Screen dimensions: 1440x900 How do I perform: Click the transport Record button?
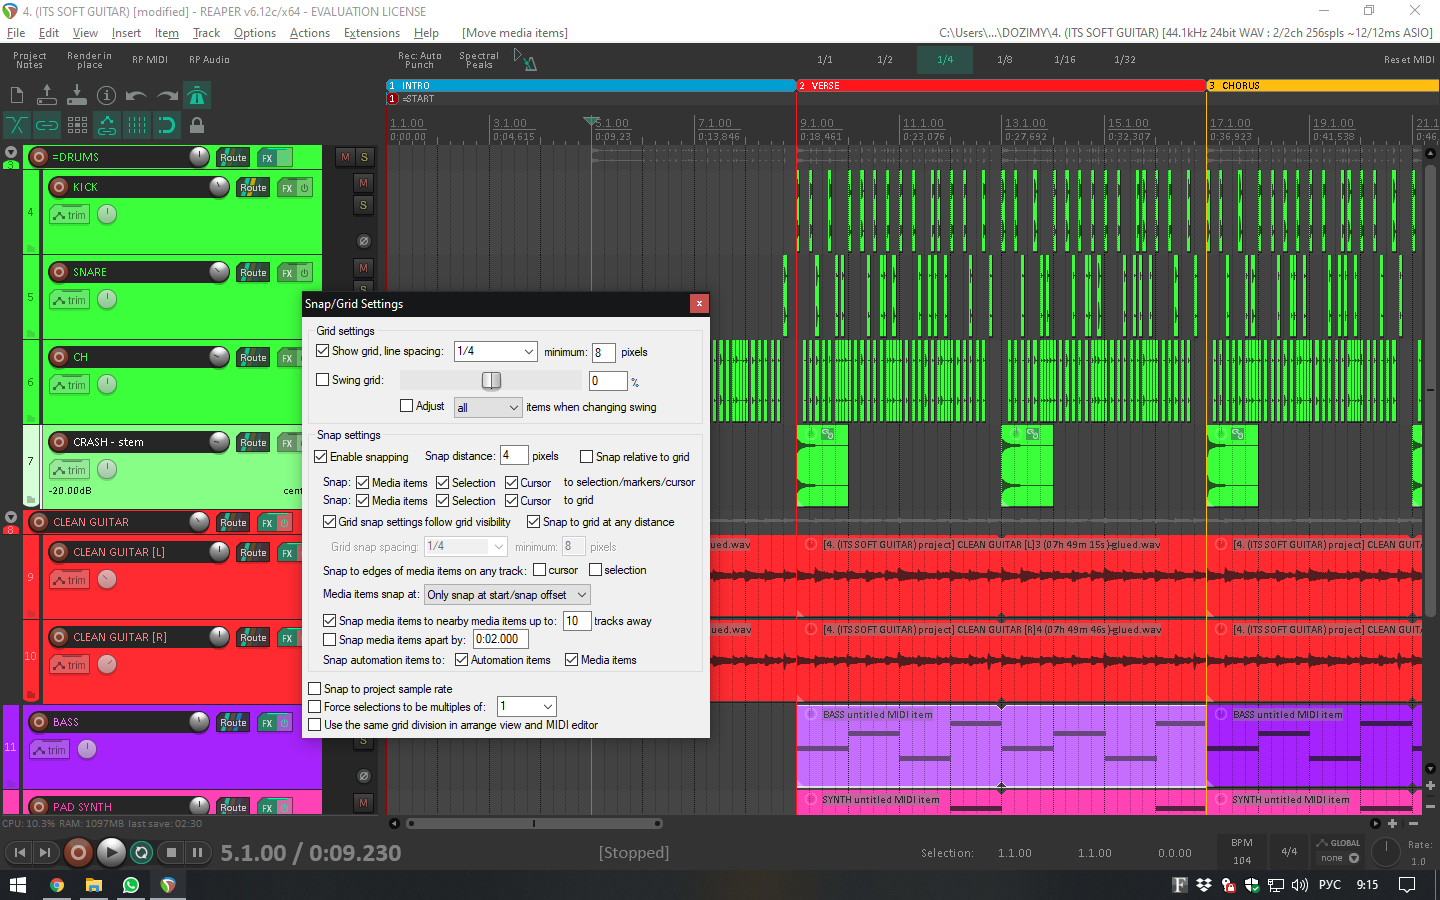pos(78,852)
